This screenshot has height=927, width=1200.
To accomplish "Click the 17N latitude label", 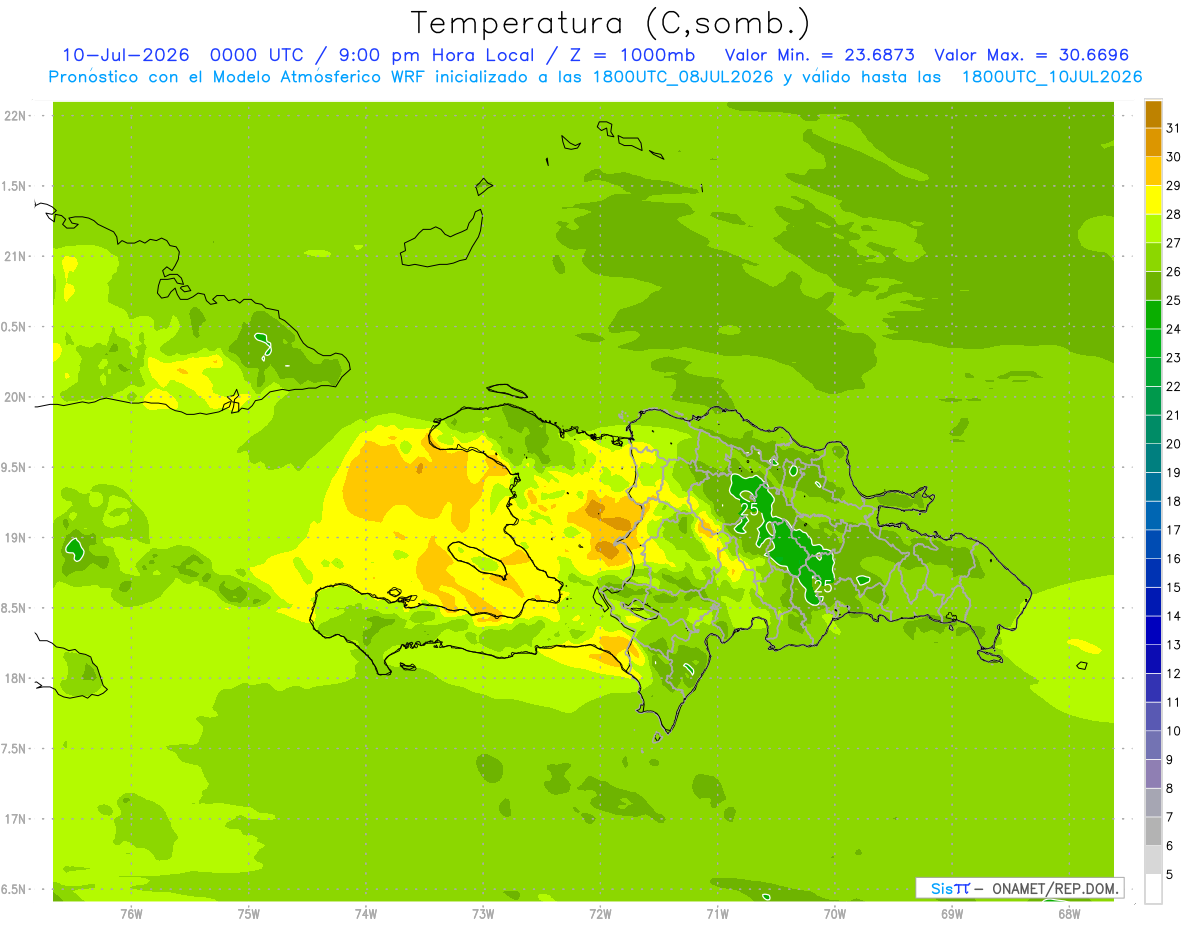I will (15, 820).
